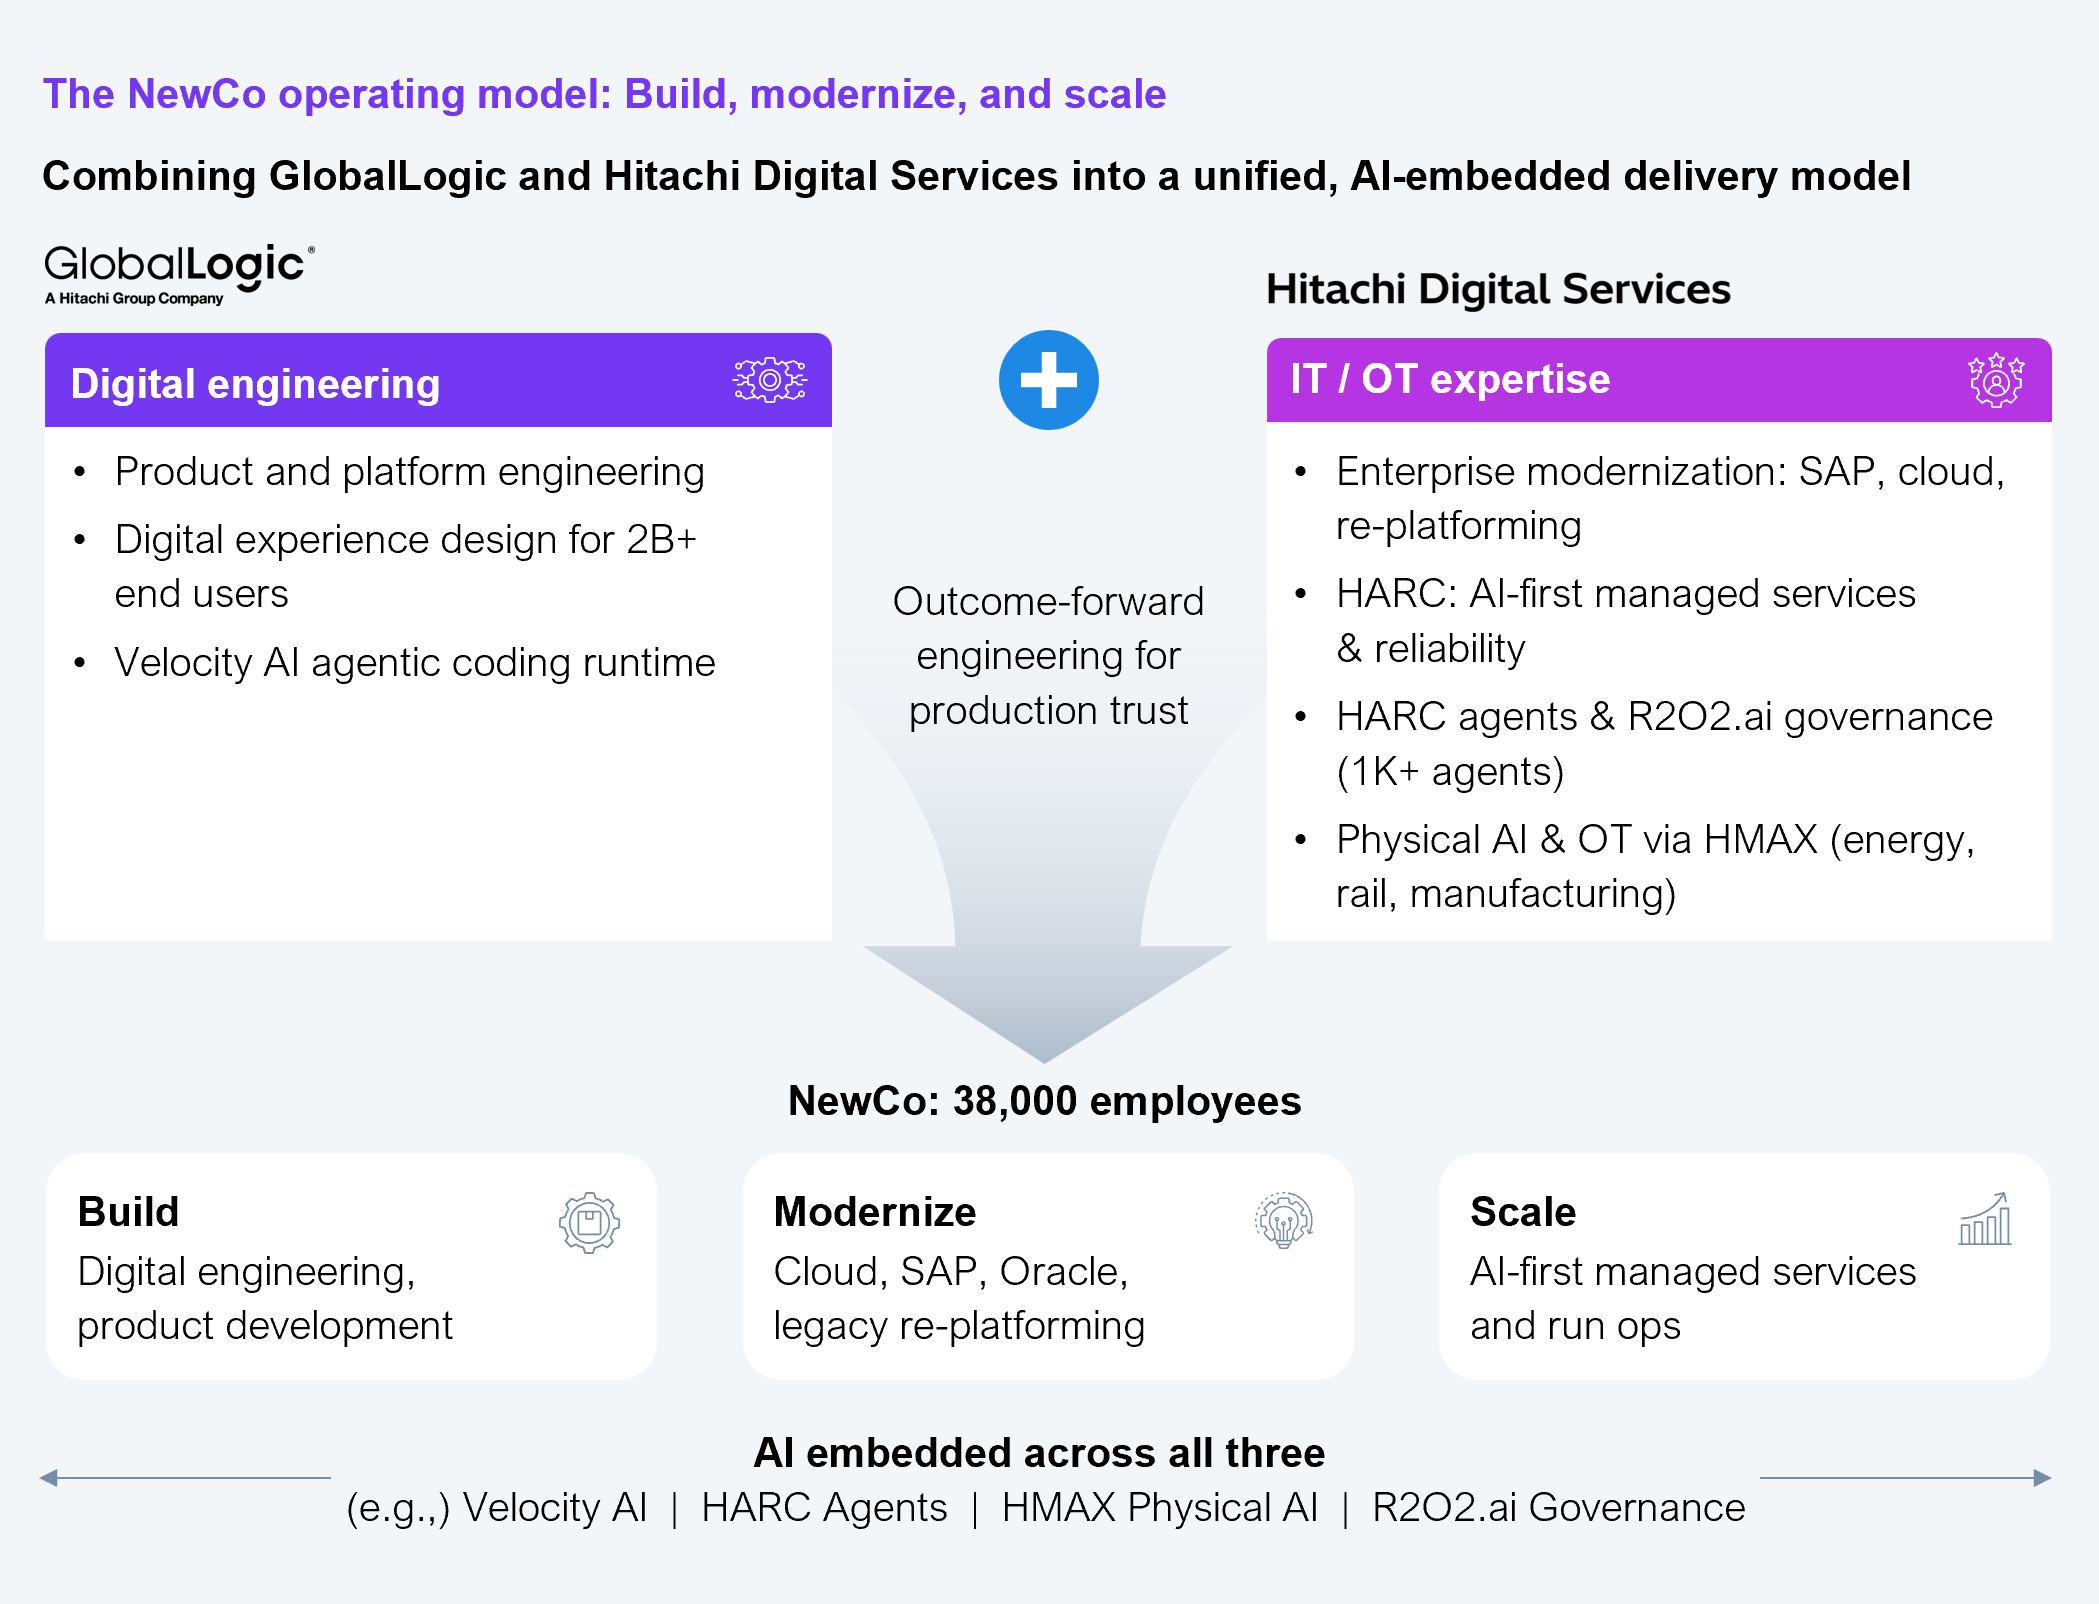The width and height of the screenshot is (2099, 1604).
Task: Click the NewCo: 38,000 employees text
Action: pyautogui.click(x=1044, y=1100)
